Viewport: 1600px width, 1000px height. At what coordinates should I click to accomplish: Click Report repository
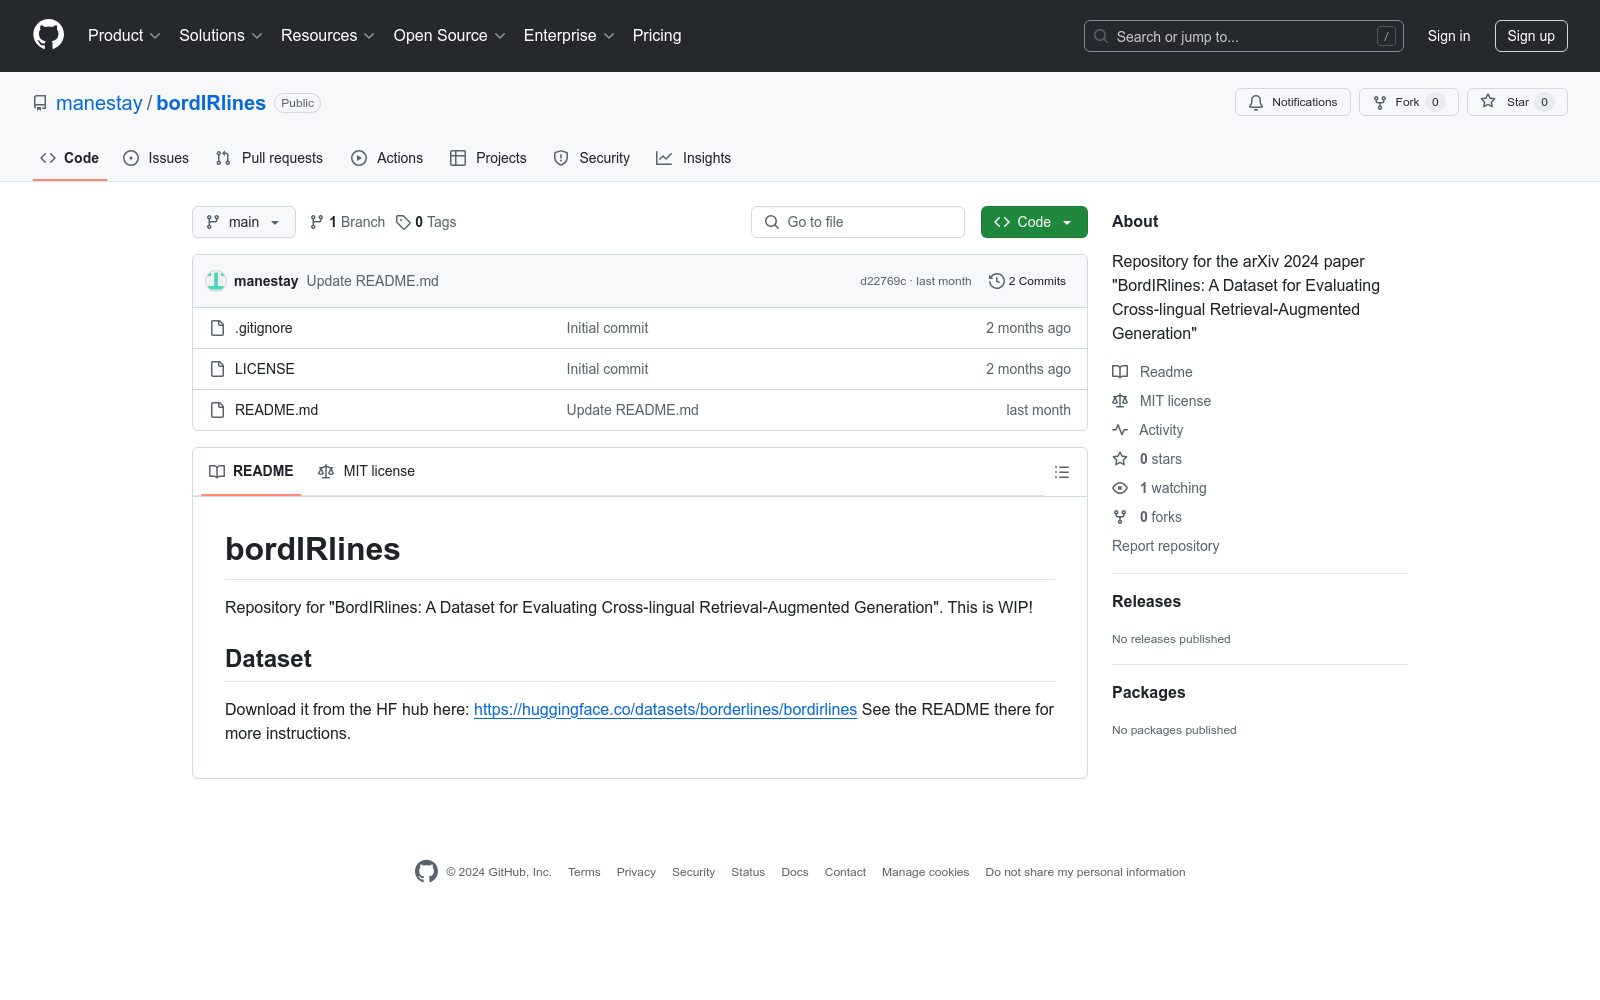click(x=1165, y=546)
